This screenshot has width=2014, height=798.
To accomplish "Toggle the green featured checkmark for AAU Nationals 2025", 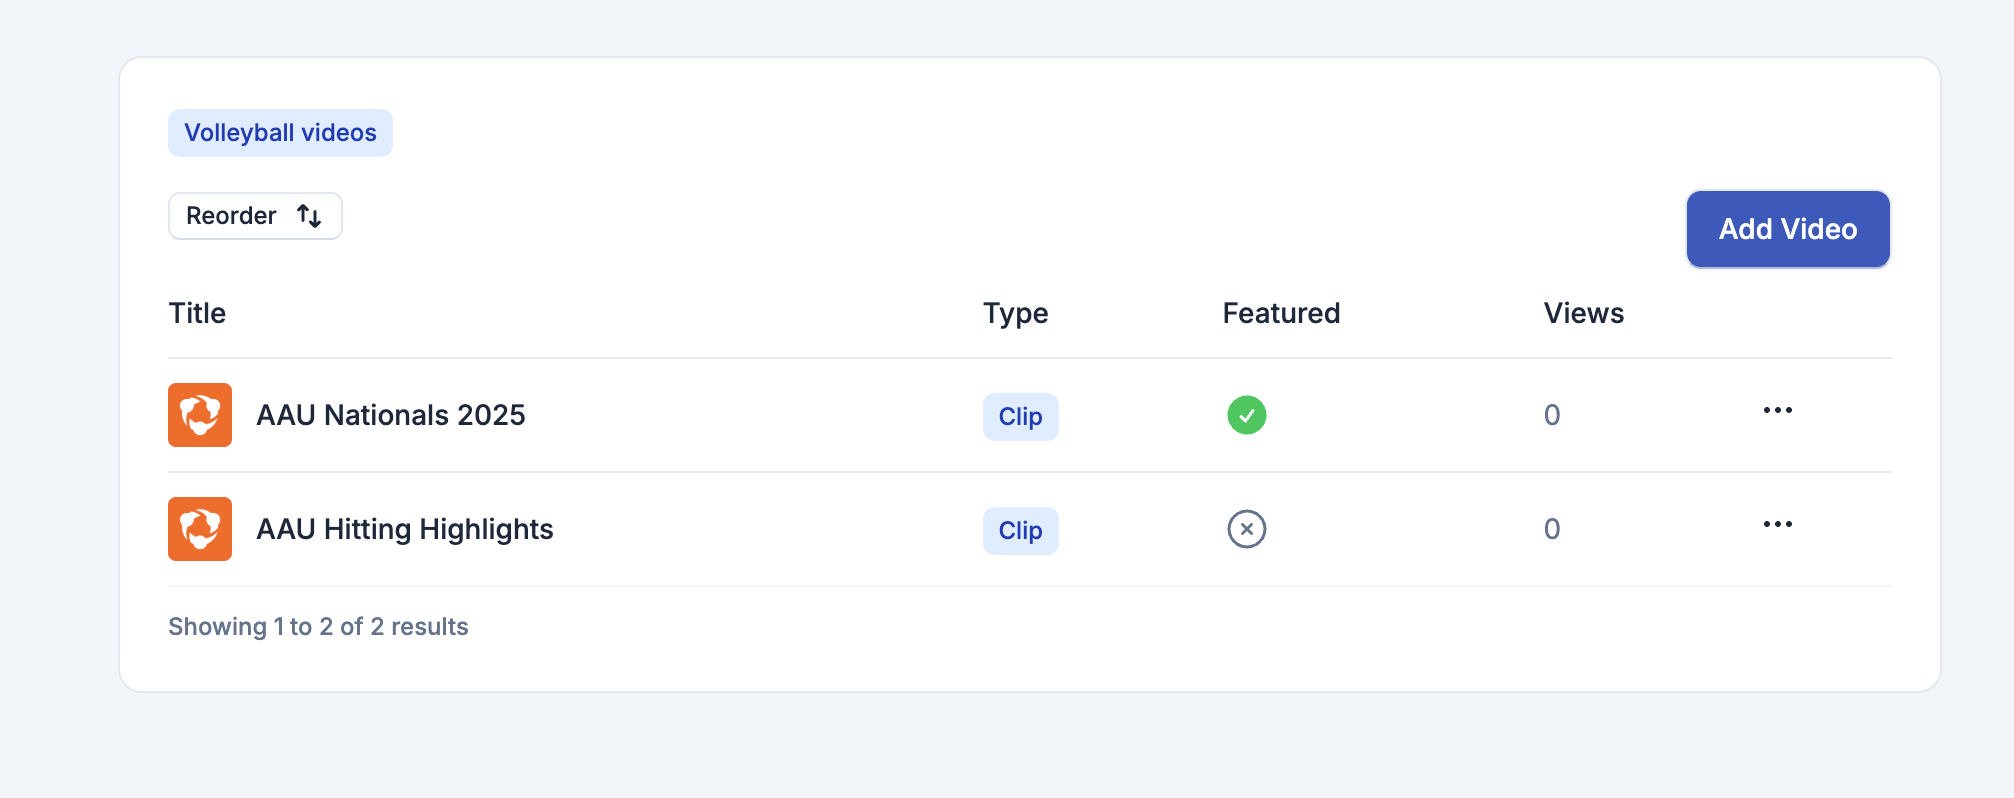I will [1247, 415].
